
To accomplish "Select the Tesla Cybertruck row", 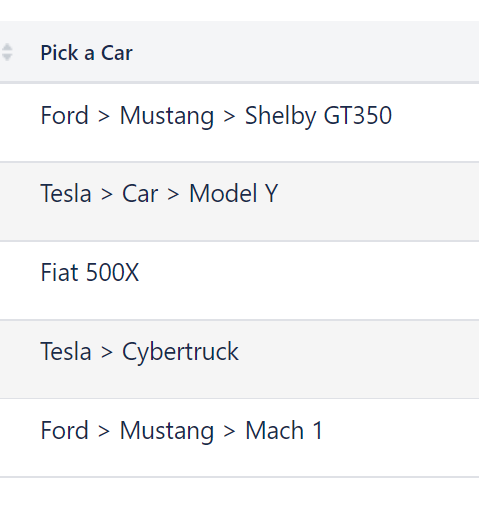I will pos(239,359).
